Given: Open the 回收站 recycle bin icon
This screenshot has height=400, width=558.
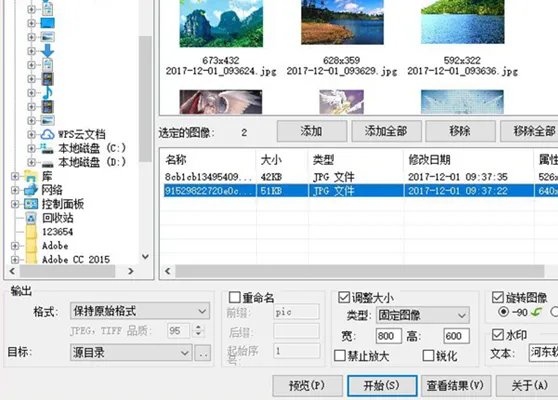Looking at the screenshot, I should [31, 218].
